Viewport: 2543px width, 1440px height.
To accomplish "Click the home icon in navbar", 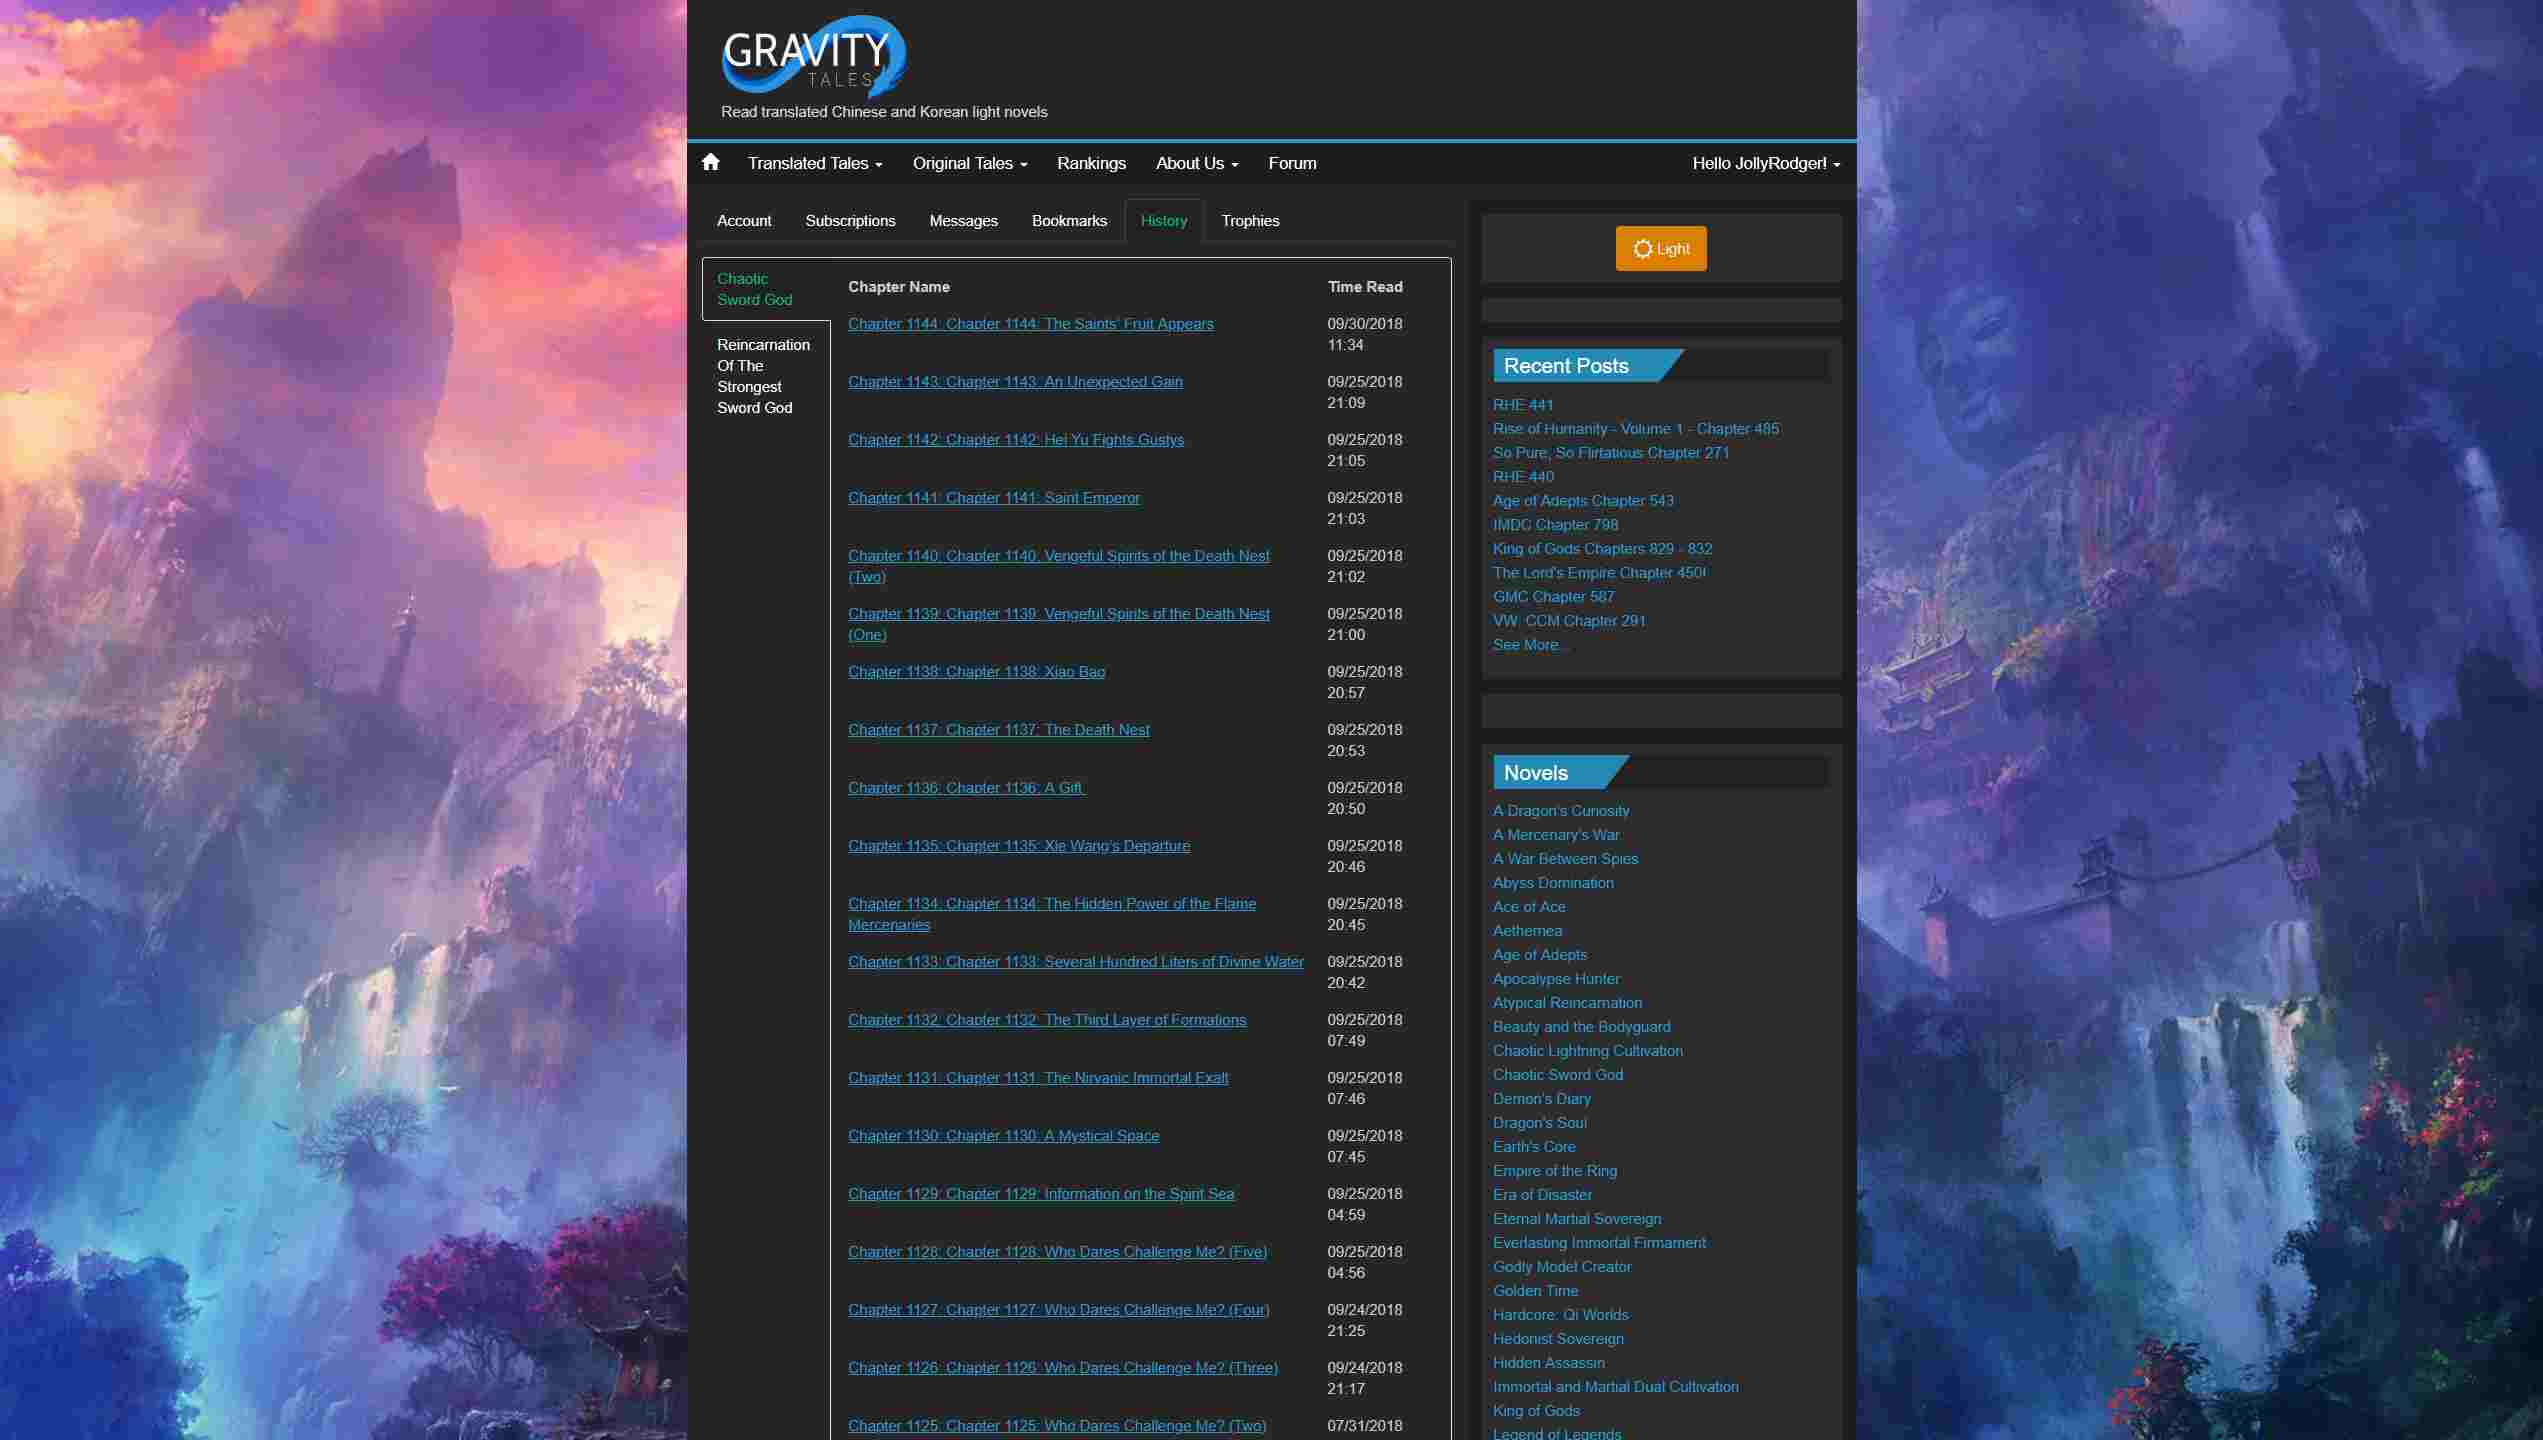I will click(710, 162).
